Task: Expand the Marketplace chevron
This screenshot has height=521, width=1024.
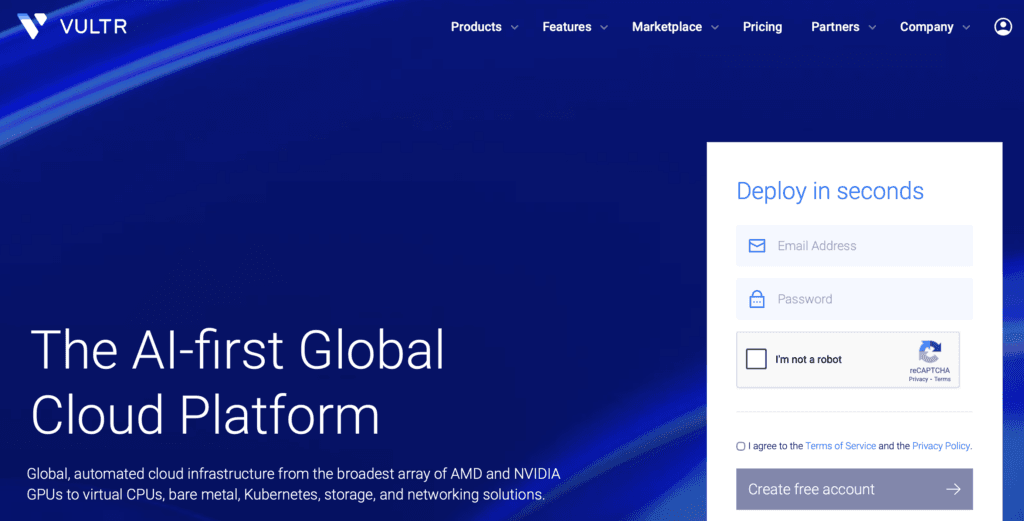Action: (x=714, y=27)
